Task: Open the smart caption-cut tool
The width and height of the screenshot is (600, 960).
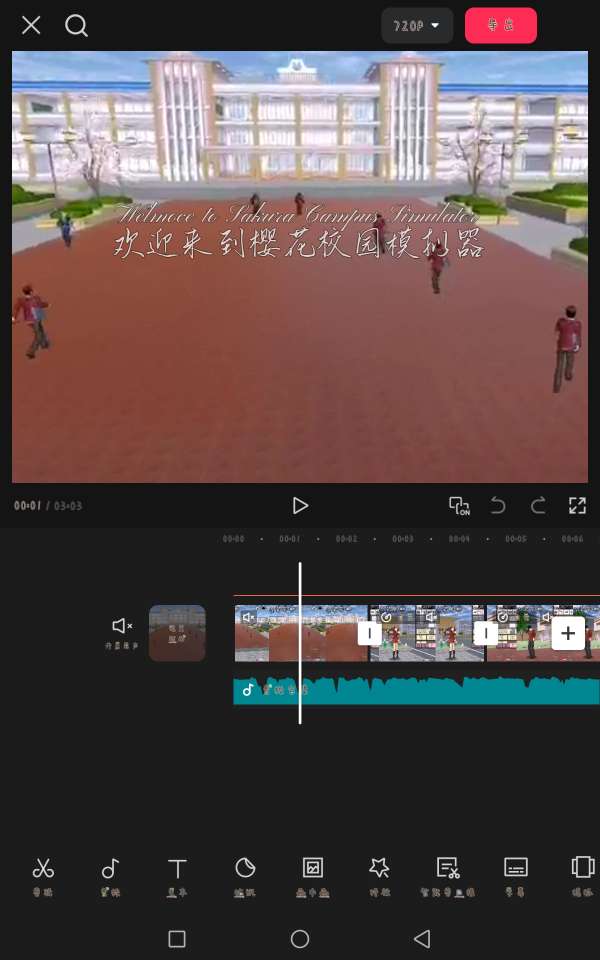Action: pos(448,876)
